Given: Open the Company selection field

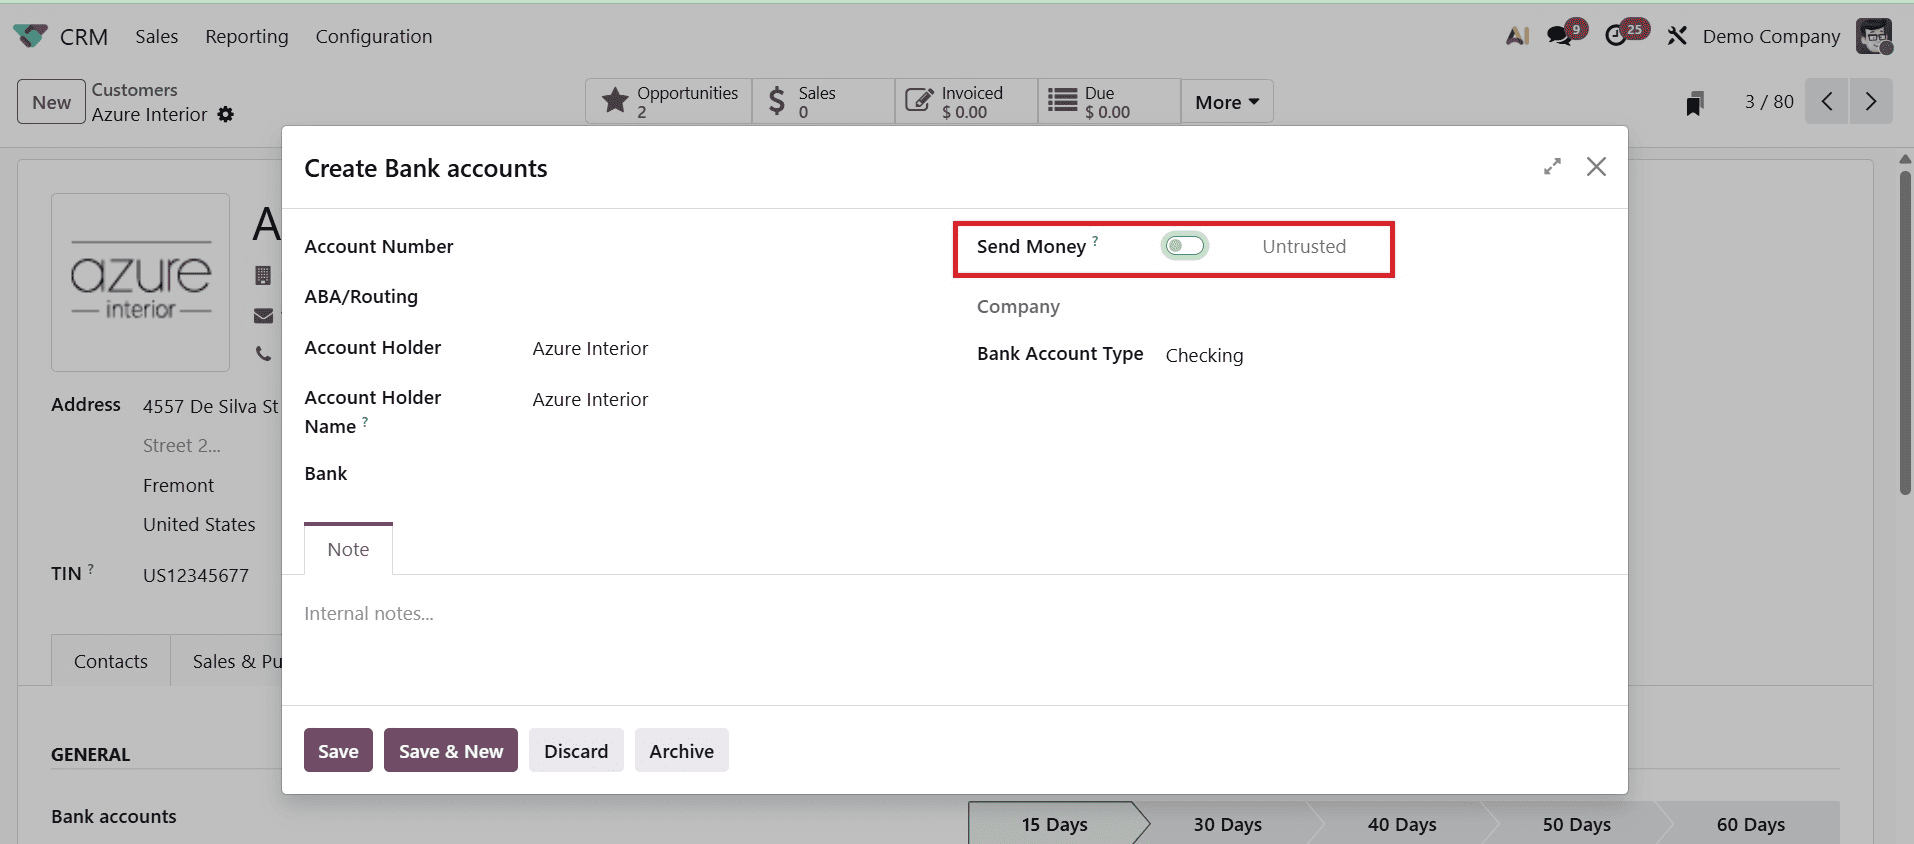Looking at the screenshot, I should tap(1385, 307).
